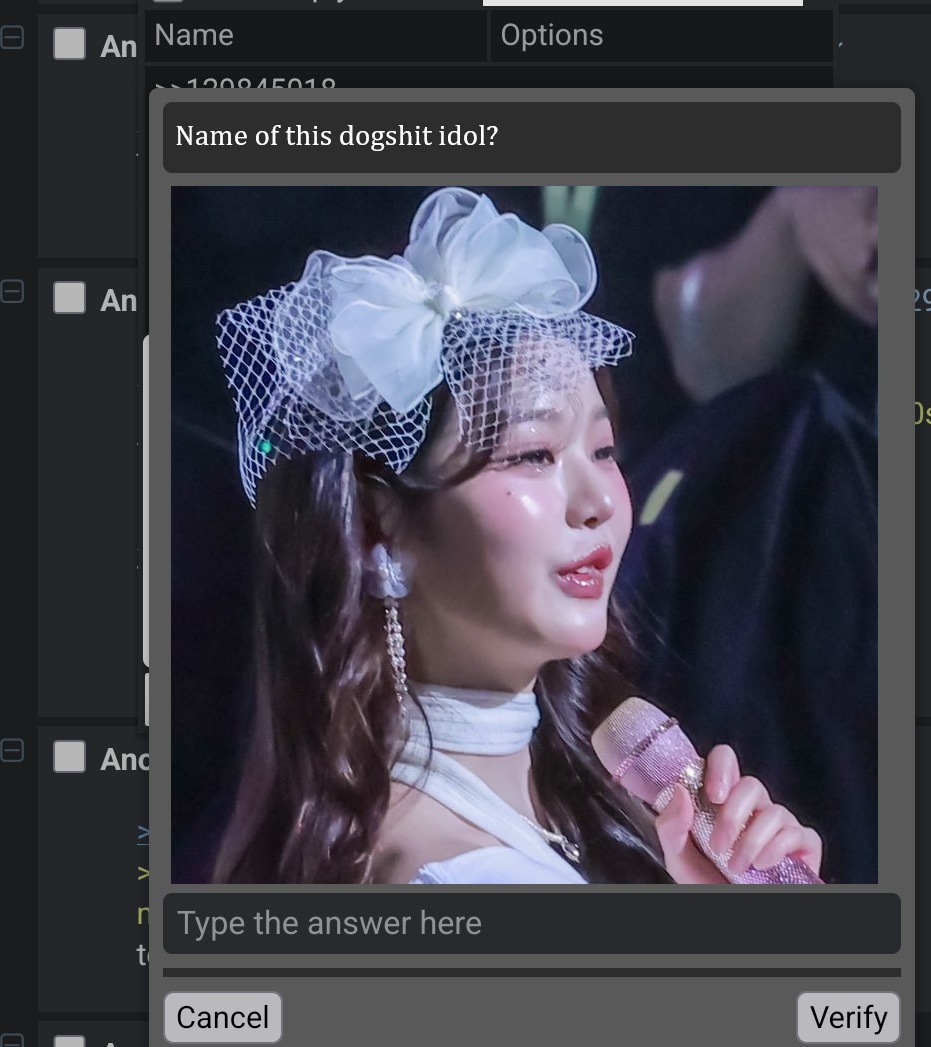Collapse the topmost post with minus icon
The width and height of the screenshot is (931, 1047).
tap(12, 37)
